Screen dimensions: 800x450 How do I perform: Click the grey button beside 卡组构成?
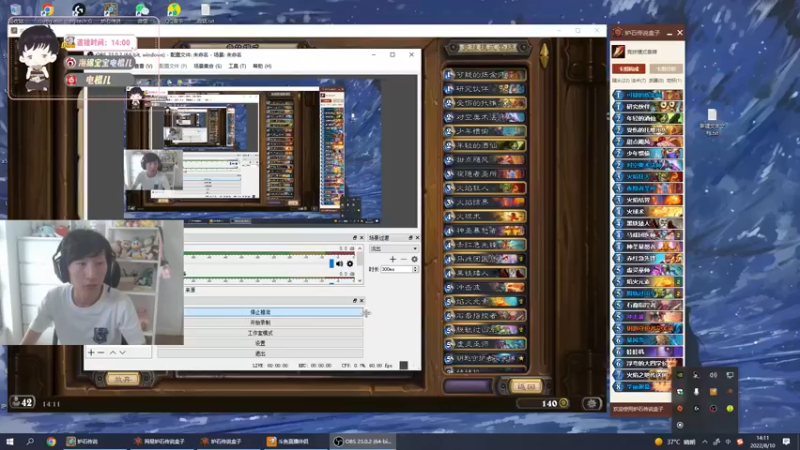(666, 68)
